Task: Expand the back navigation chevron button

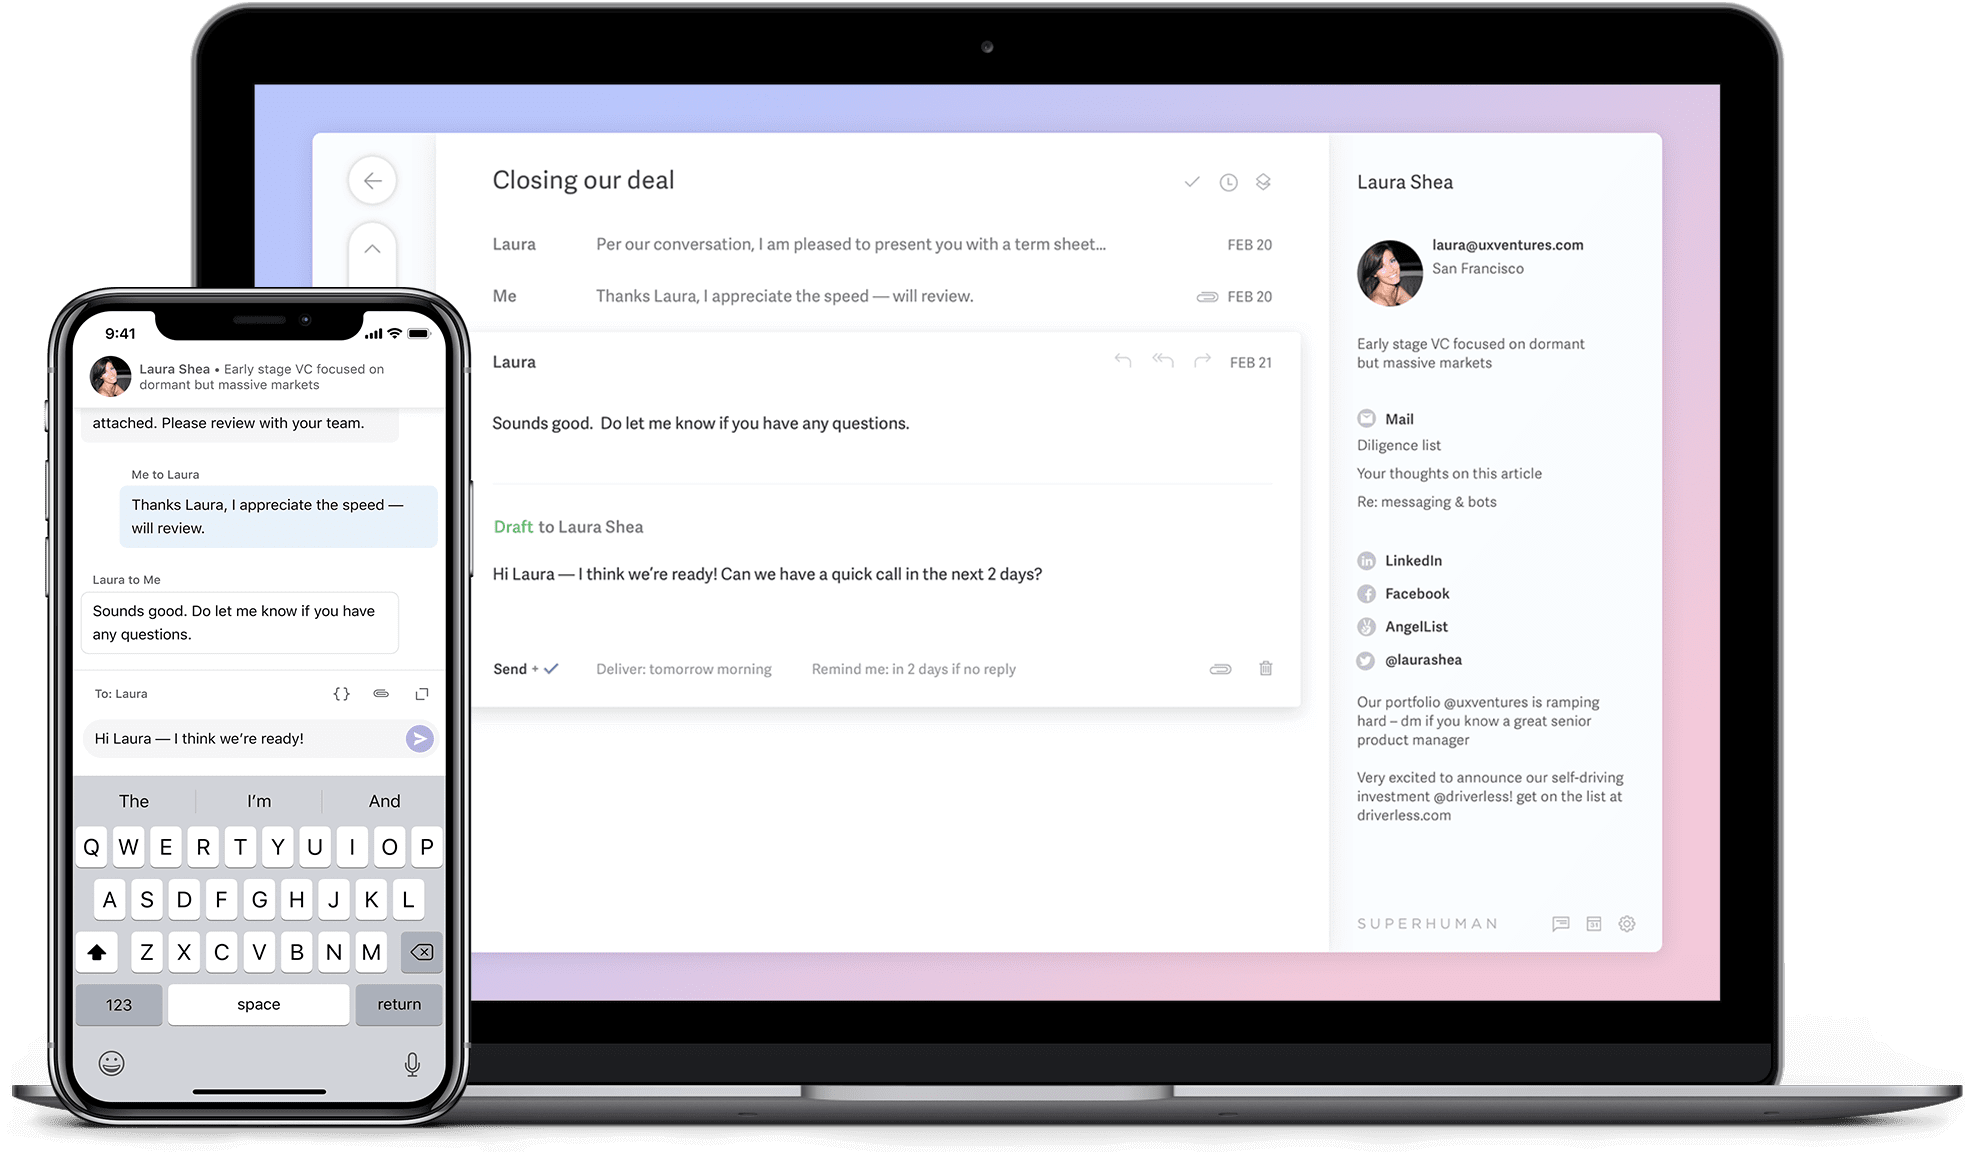Action: (372, 180)
